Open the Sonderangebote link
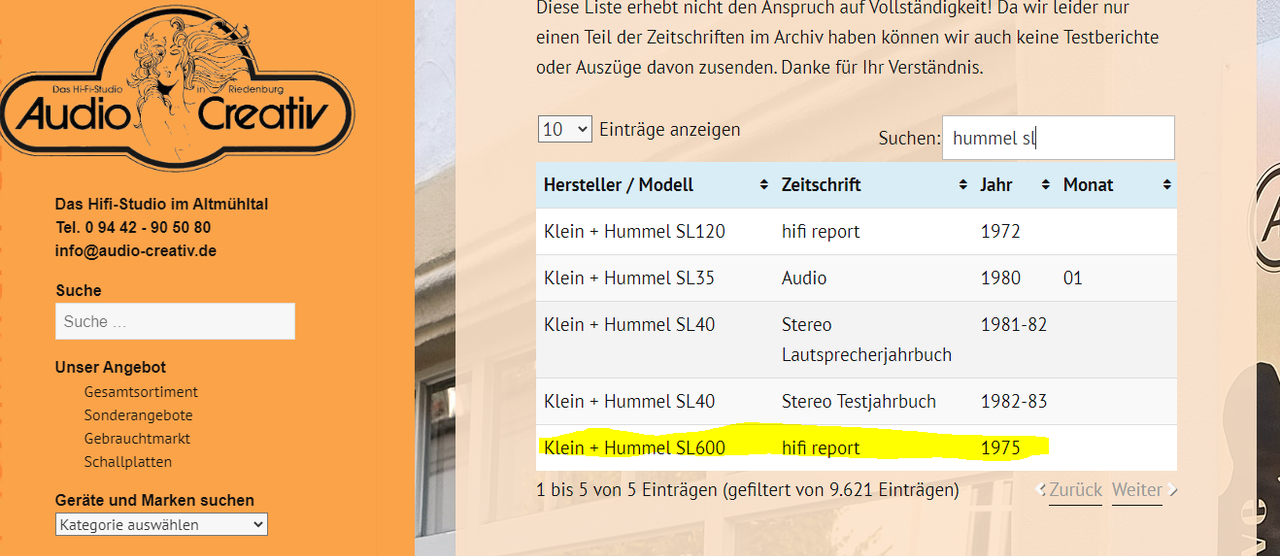 tap(138, 415)
